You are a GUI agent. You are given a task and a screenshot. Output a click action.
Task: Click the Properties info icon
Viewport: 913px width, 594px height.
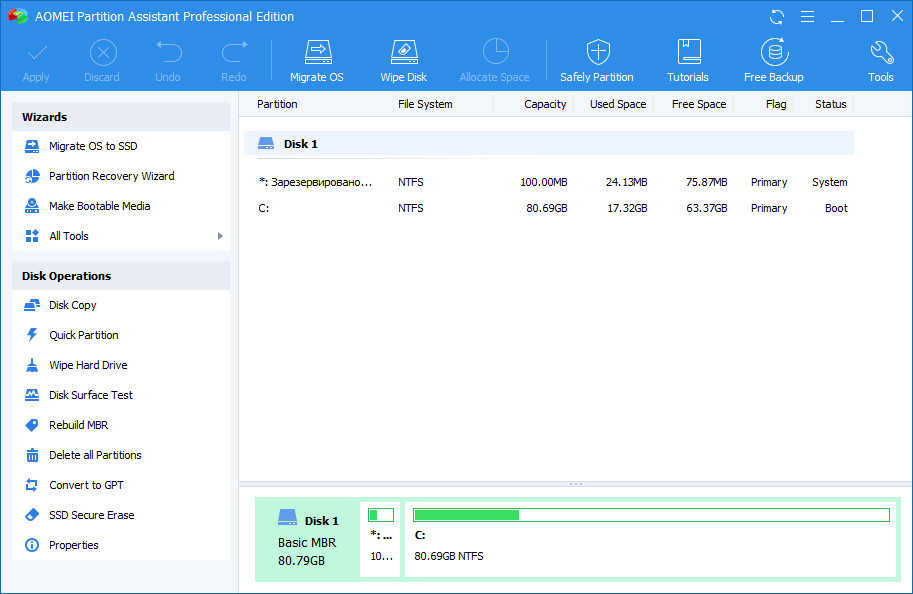[x=32, y=545]
